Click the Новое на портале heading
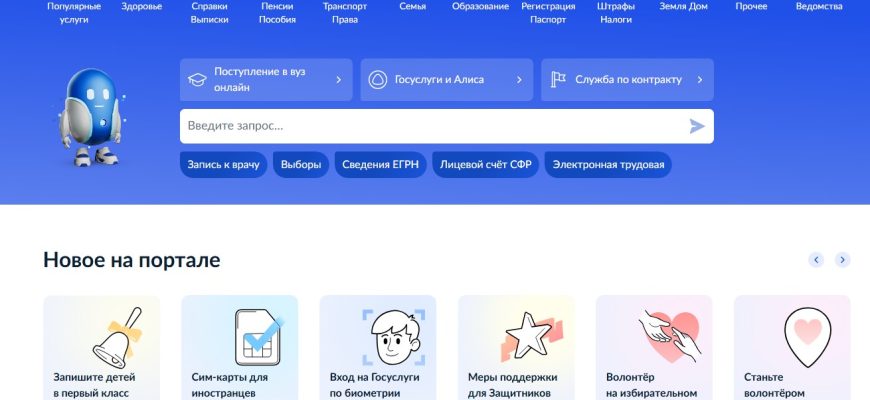Viewport: 870px width, 400px height. (x=131, y=260)
